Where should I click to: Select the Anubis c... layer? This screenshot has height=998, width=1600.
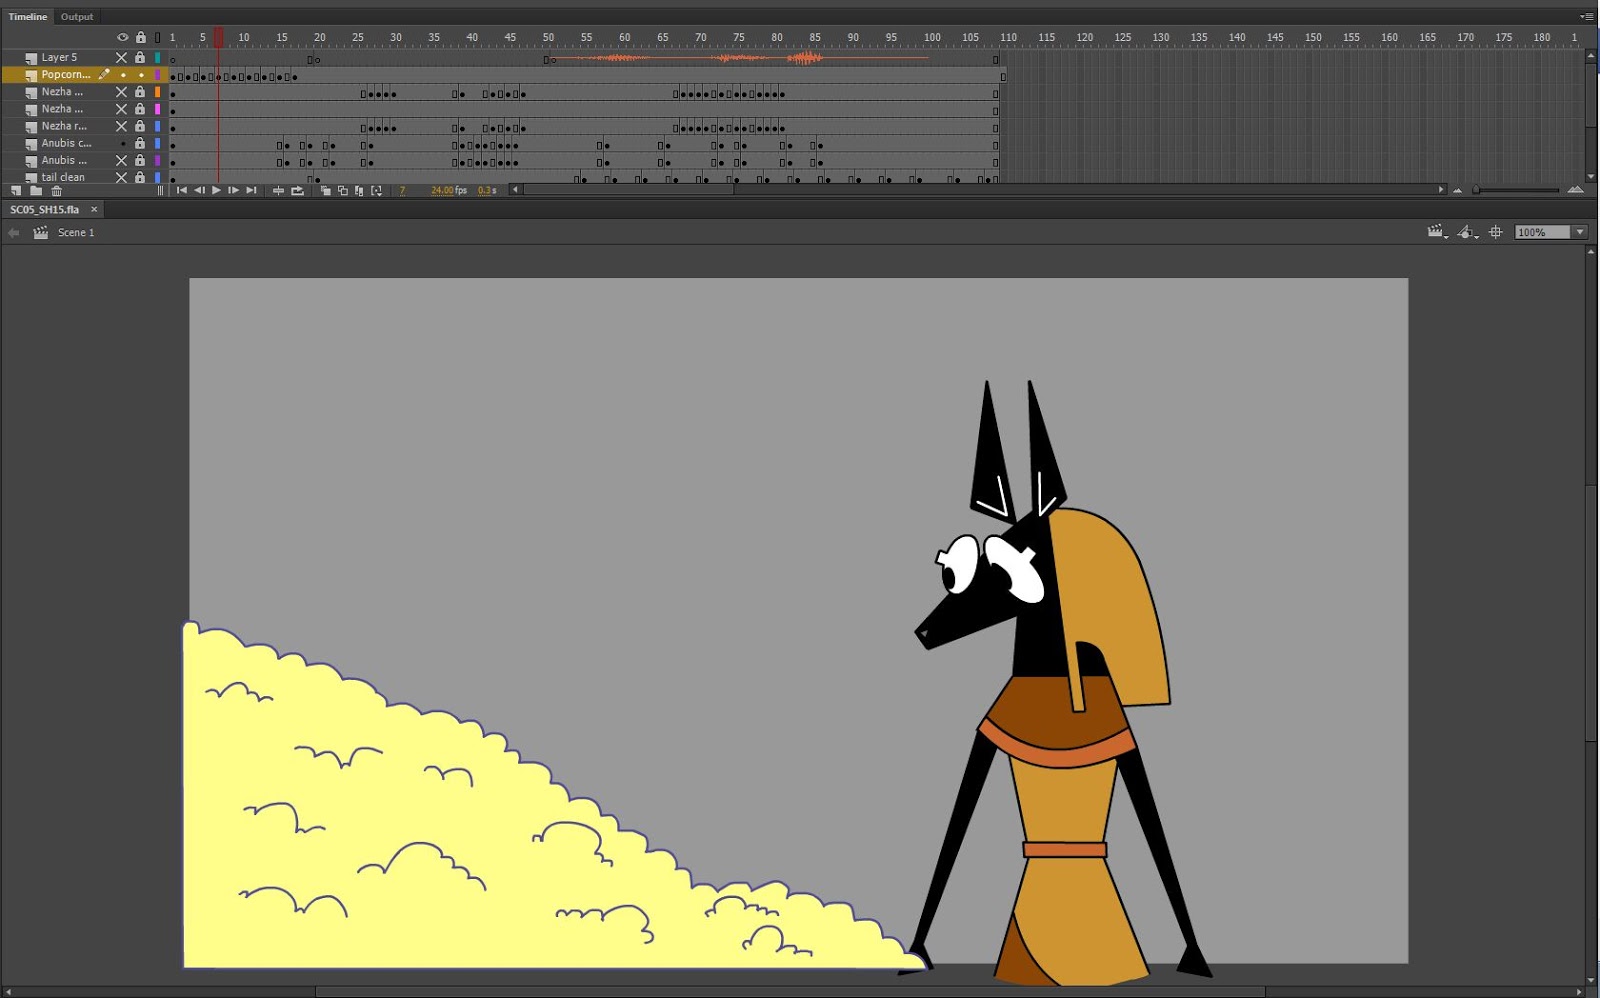(66, 143)
